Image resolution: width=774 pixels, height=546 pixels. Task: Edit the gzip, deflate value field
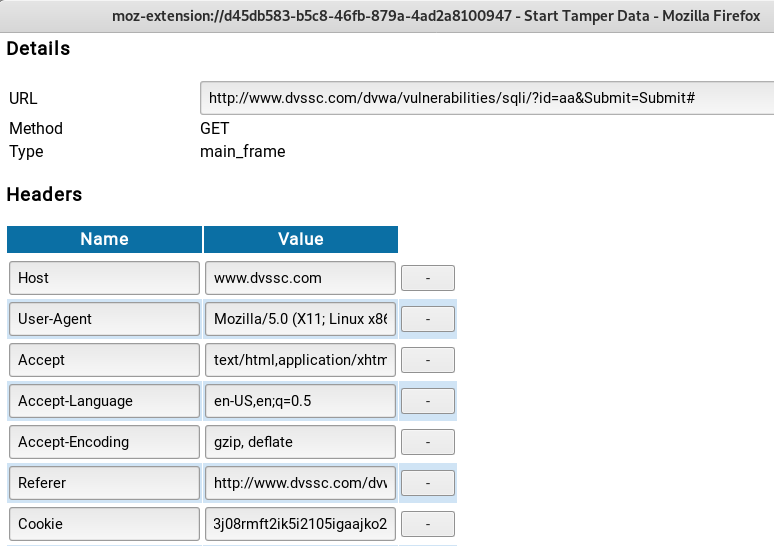click(x=300, y=442)
